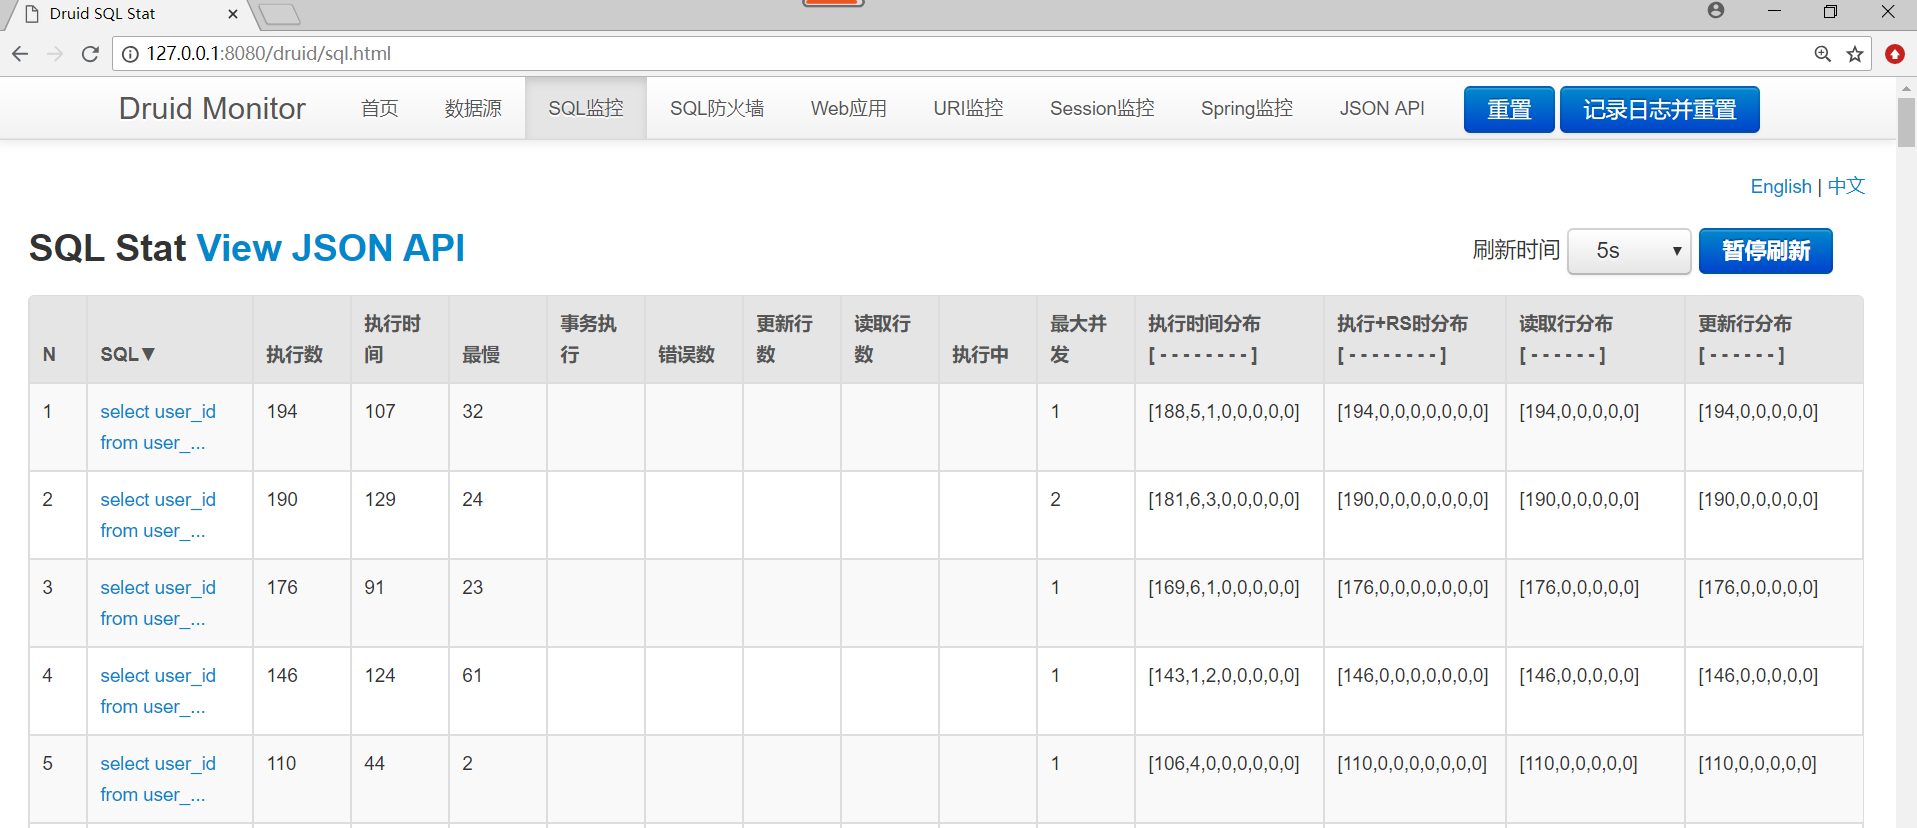Open the SQL防火墙 navigation item
The width and height of the screenshot is (1917, 828).
click(717, 108)
